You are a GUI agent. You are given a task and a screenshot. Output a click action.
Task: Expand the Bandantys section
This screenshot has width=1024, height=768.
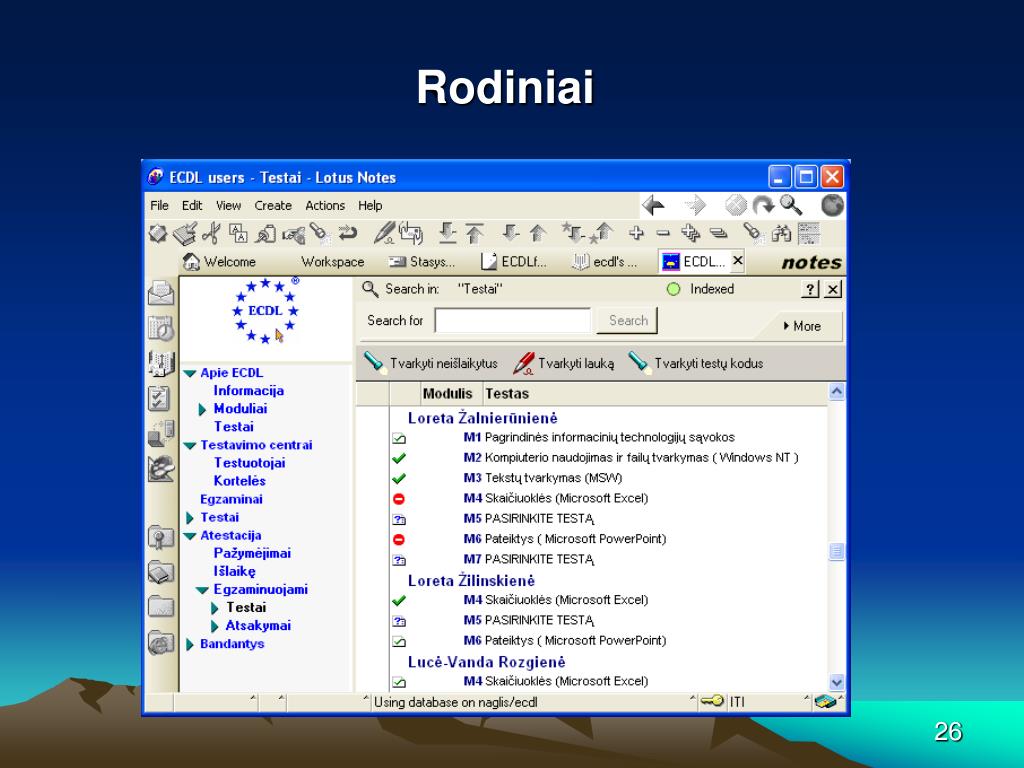click(x=190, y=645)
